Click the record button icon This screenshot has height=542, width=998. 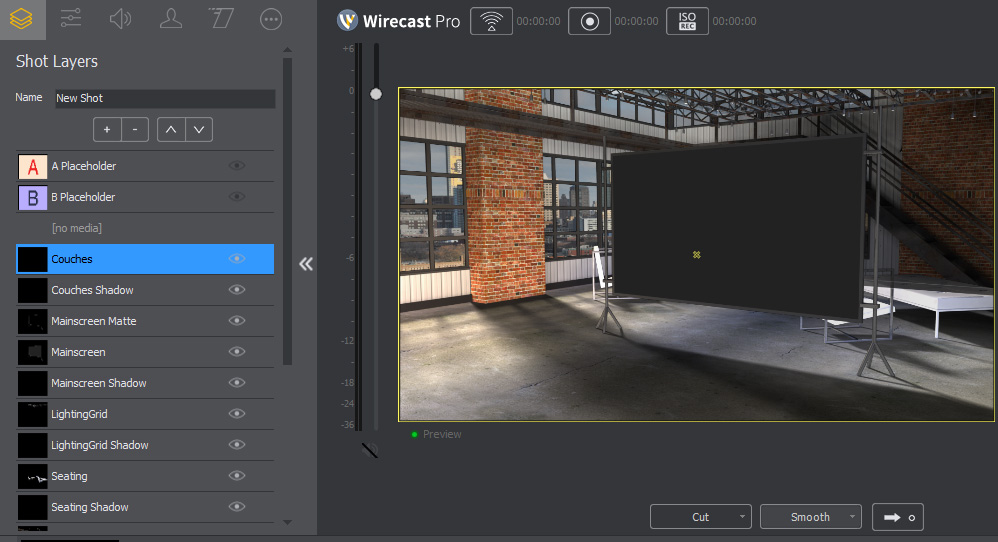588,21
